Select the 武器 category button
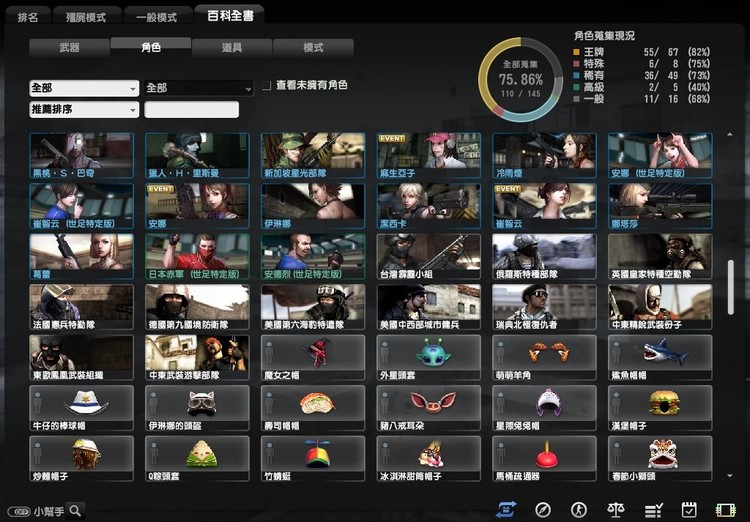750x522 pixels. pos(69,48)
